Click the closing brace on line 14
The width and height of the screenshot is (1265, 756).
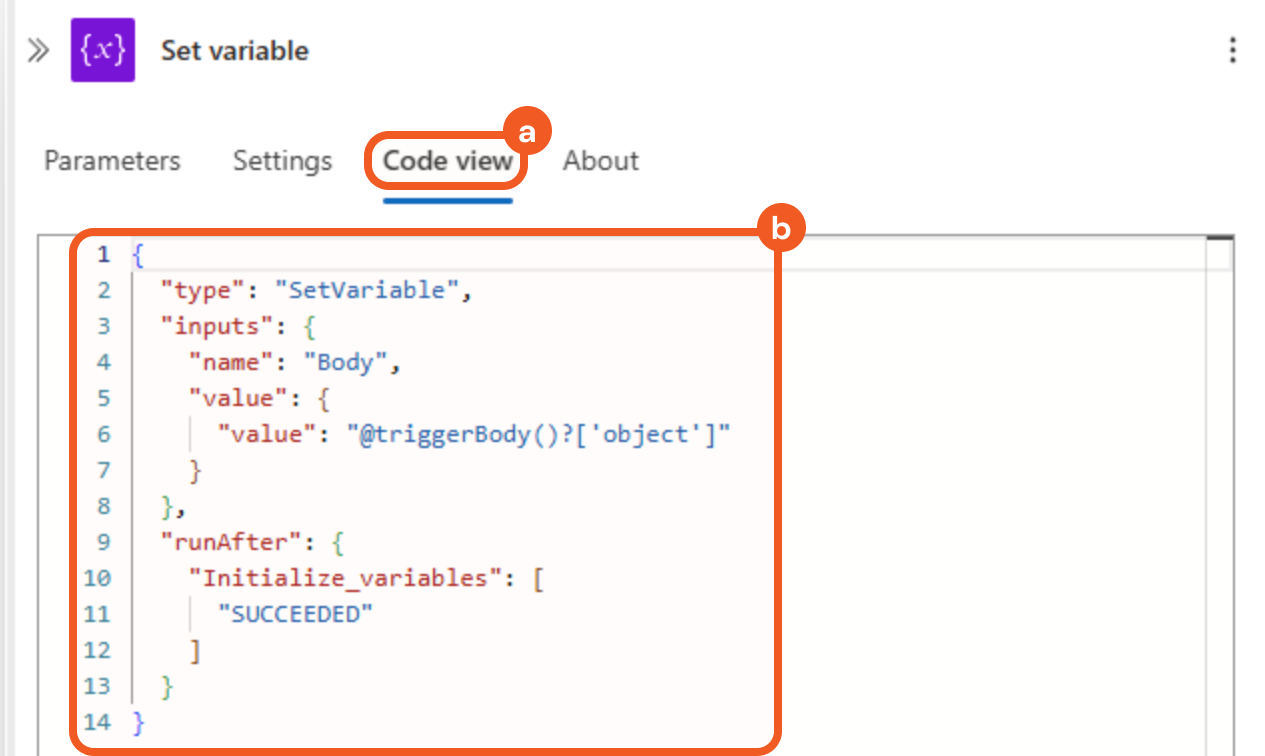(x=138, y=721)
